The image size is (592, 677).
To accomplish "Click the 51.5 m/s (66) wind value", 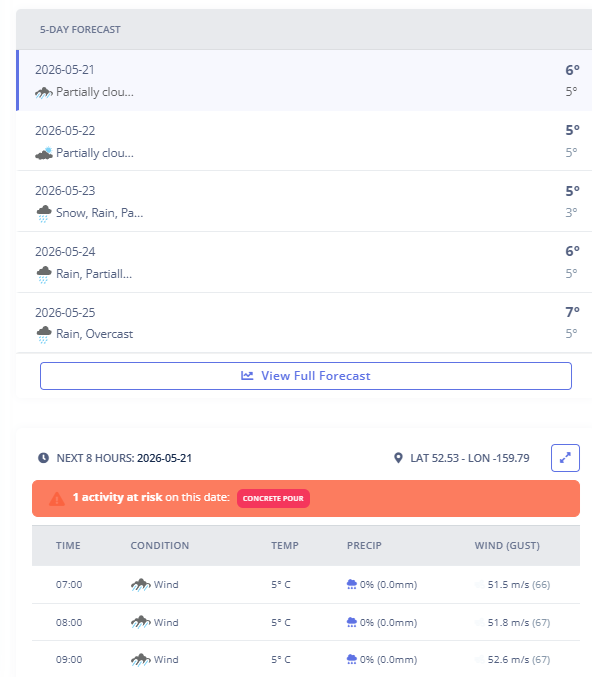I will click(519, 585).
